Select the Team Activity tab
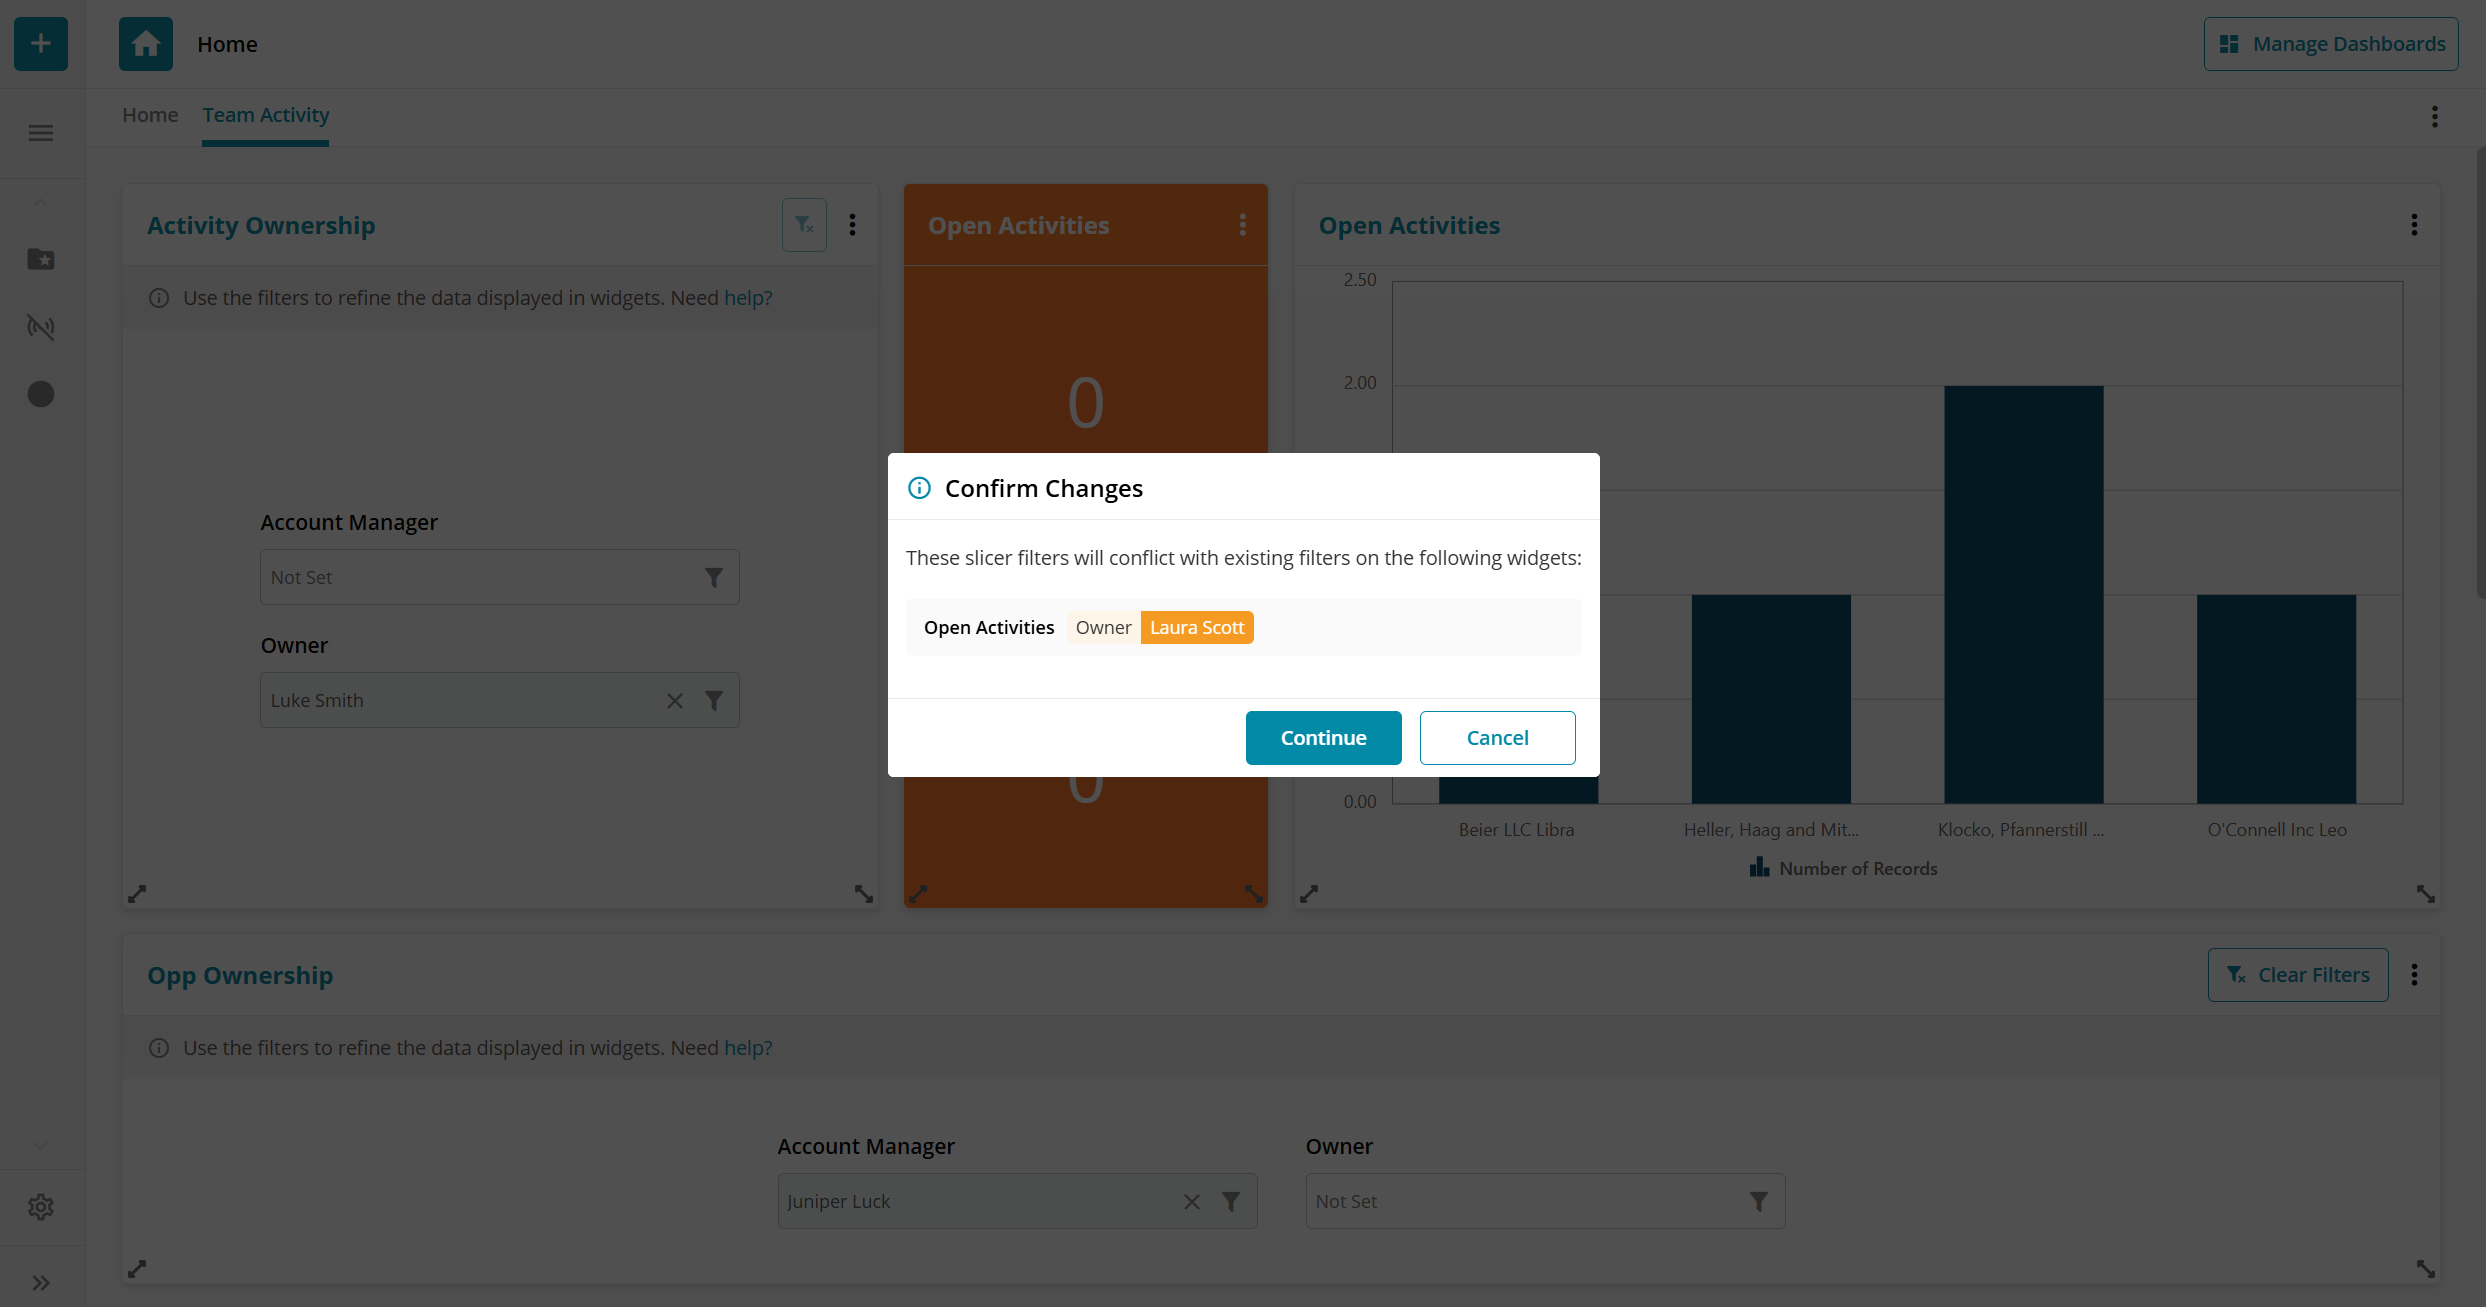 [266, 115]
